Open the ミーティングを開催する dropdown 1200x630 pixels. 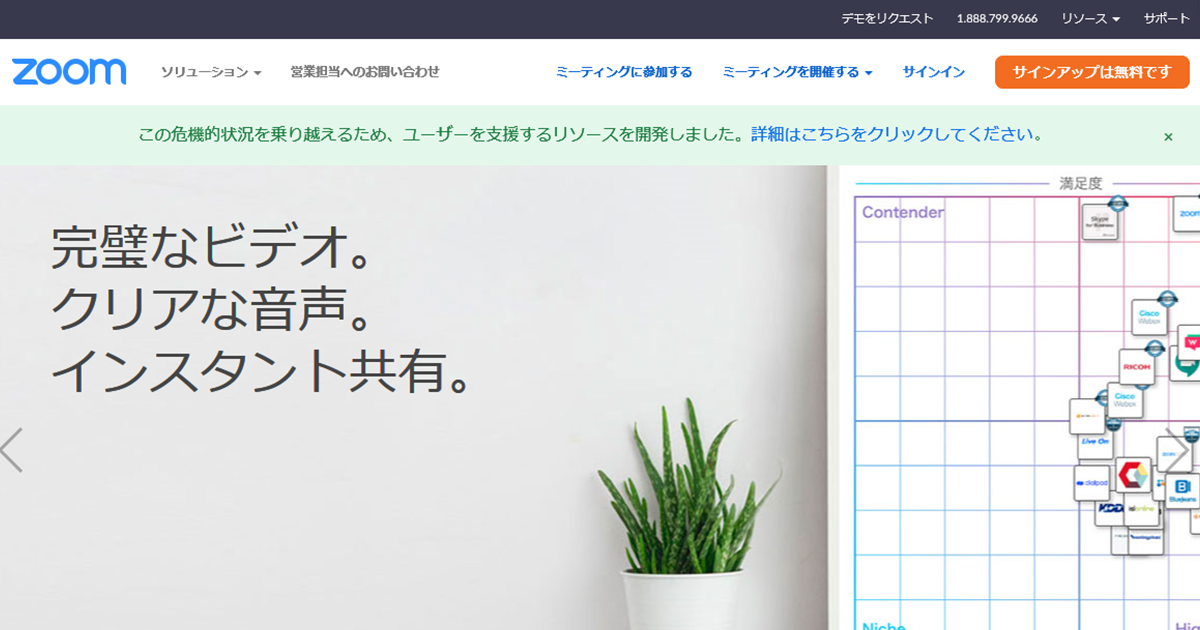797,72
